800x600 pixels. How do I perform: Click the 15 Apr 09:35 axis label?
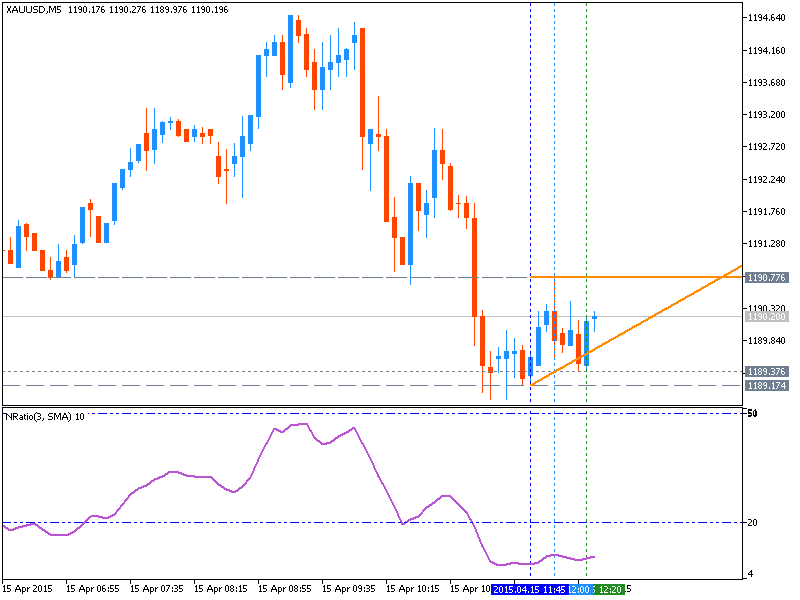coord(351,590)
